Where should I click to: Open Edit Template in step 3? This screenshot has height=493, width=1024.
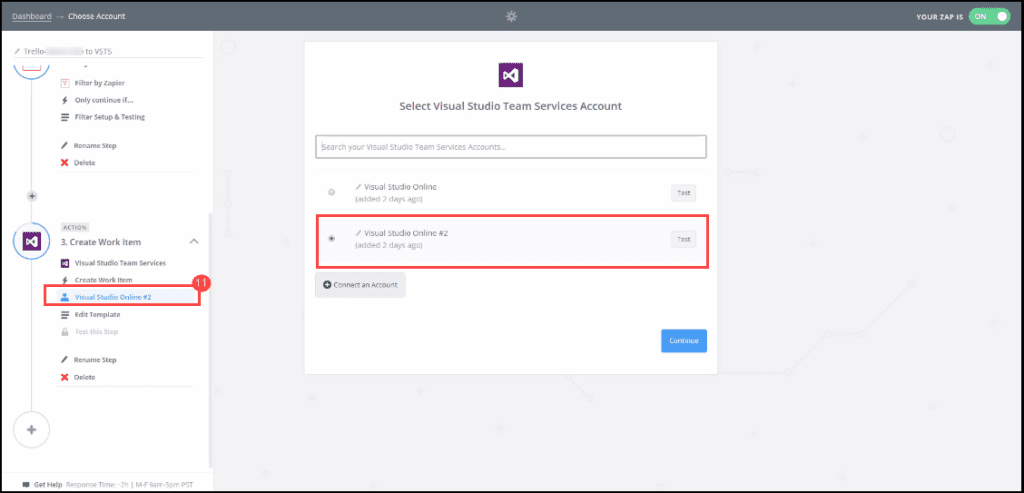tap(97, 314)
